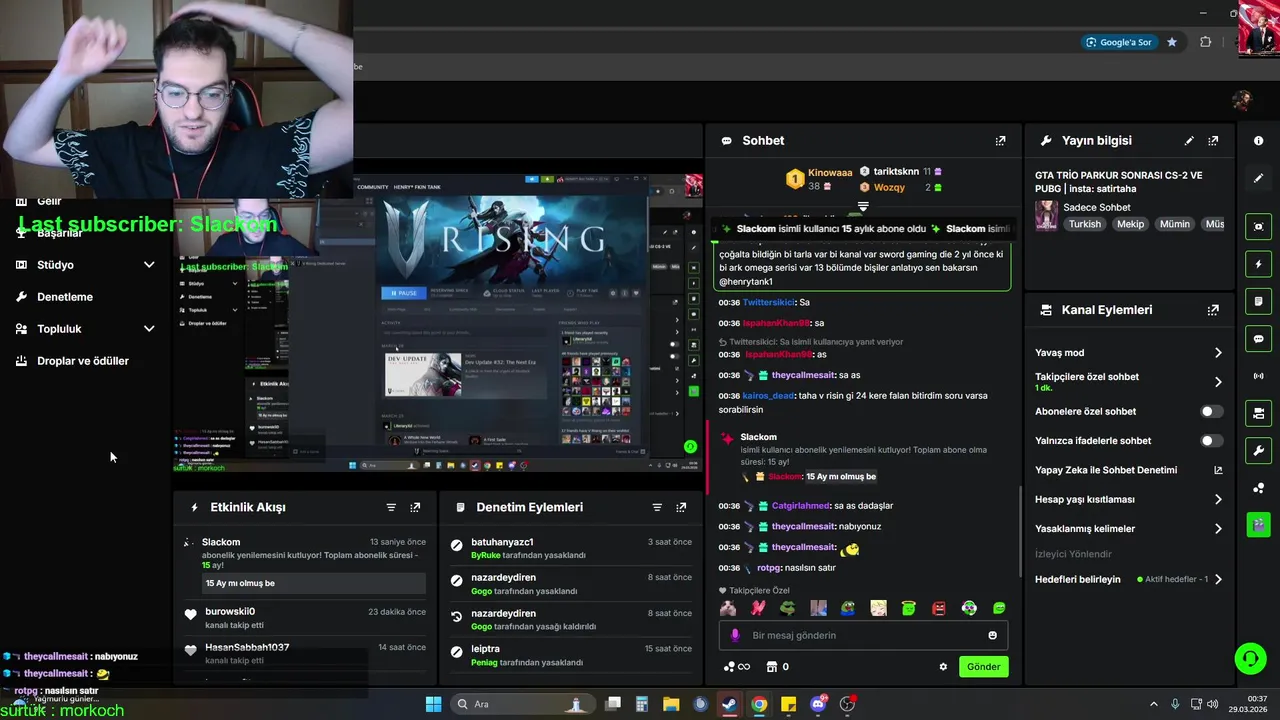Focus the Bir mesaj gönderin chat input
Screen dimensions: 1280x720
click(863, 635)
